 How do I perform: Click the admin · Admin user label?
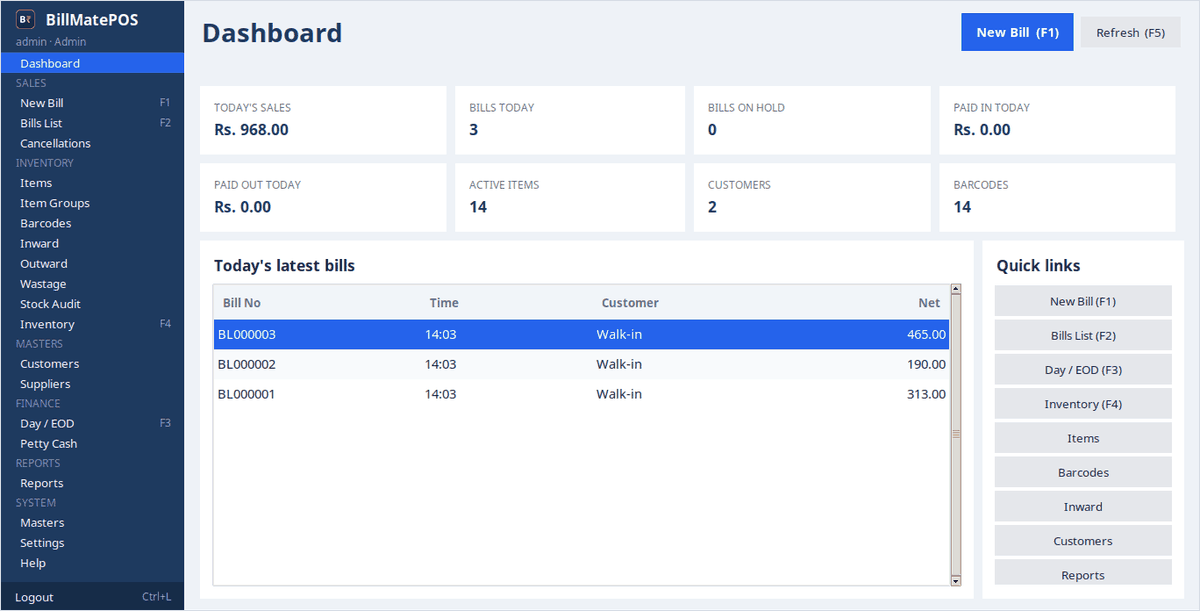tap(51, 42)
